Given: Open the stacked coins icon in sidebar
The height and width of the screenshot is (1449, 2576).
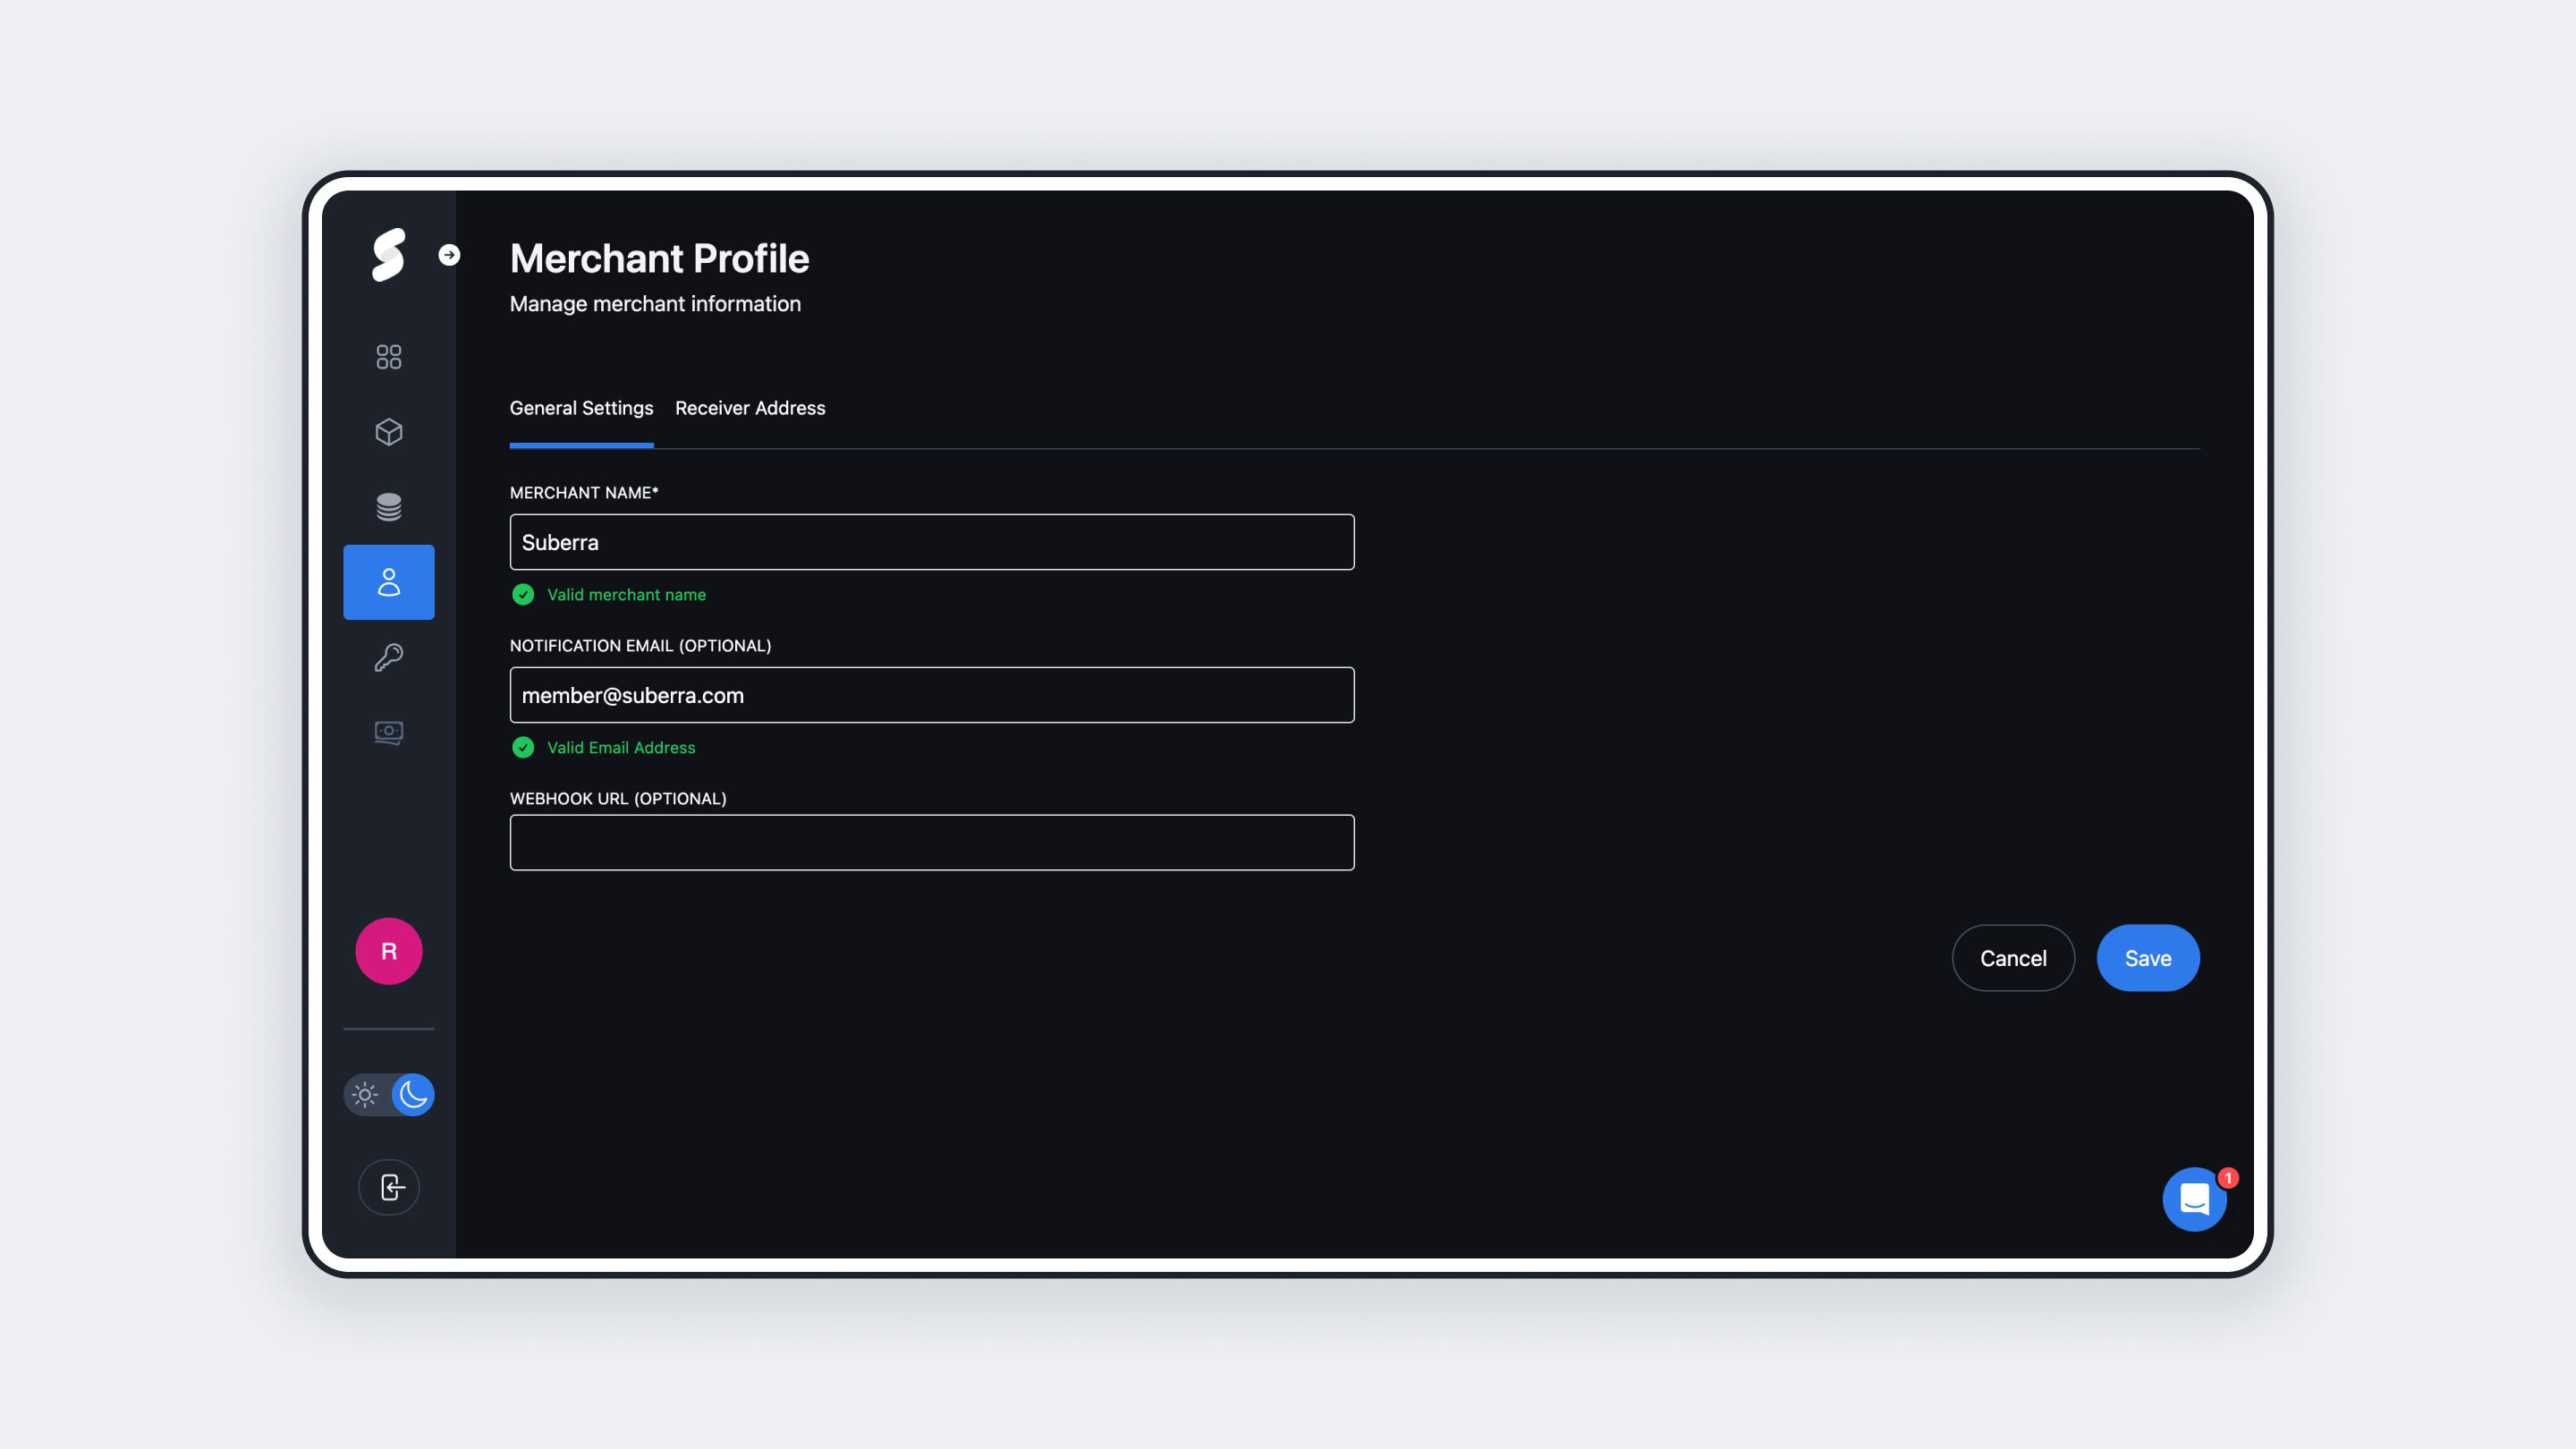Looking at the screenshot, I should (388, 507).
